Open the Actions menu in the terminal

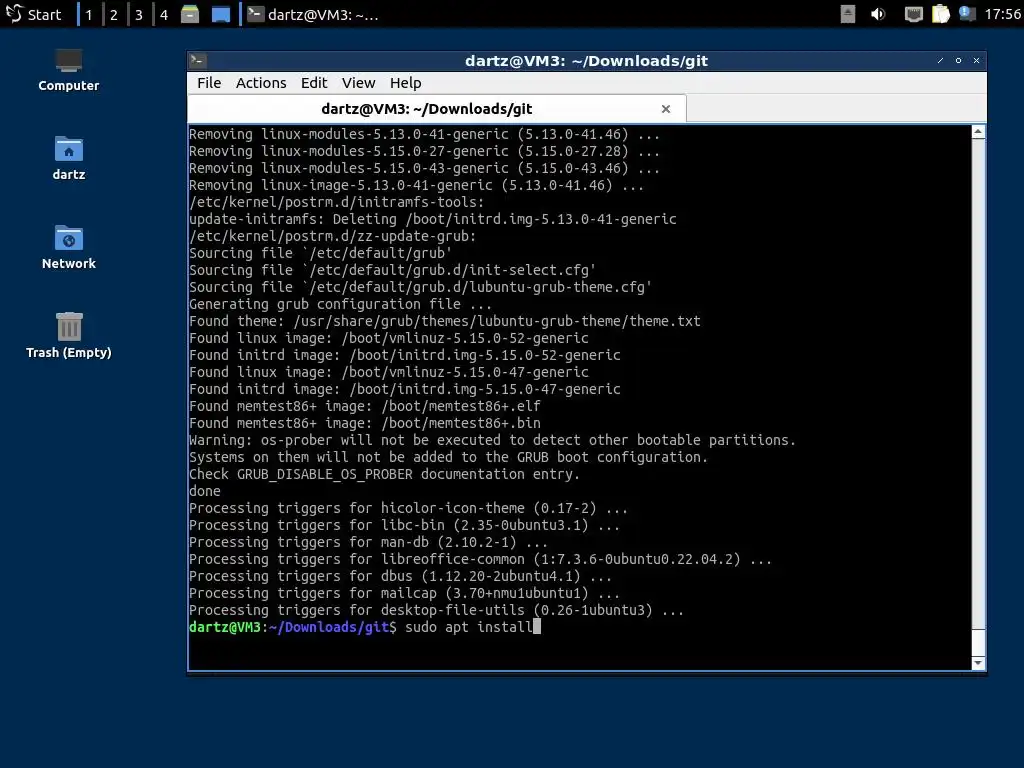coord(261,83)
